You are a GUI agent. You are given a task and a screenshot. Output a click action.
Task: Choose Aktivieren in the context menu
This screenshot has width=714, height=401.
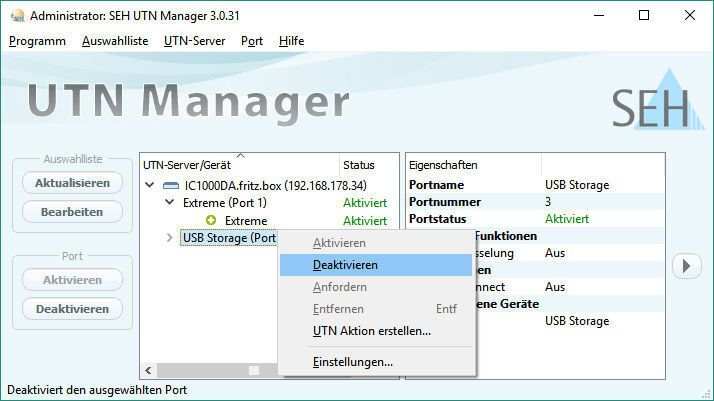[x=376, y=243]
